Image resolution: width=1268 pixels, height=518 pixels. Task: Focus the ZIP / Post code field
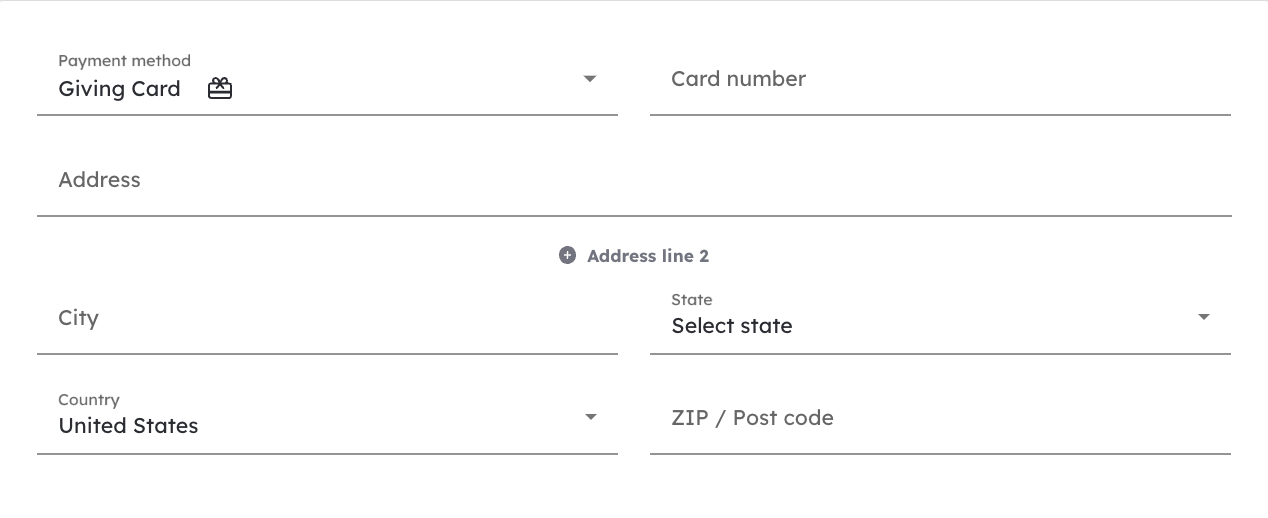click(x=940, y=418)
